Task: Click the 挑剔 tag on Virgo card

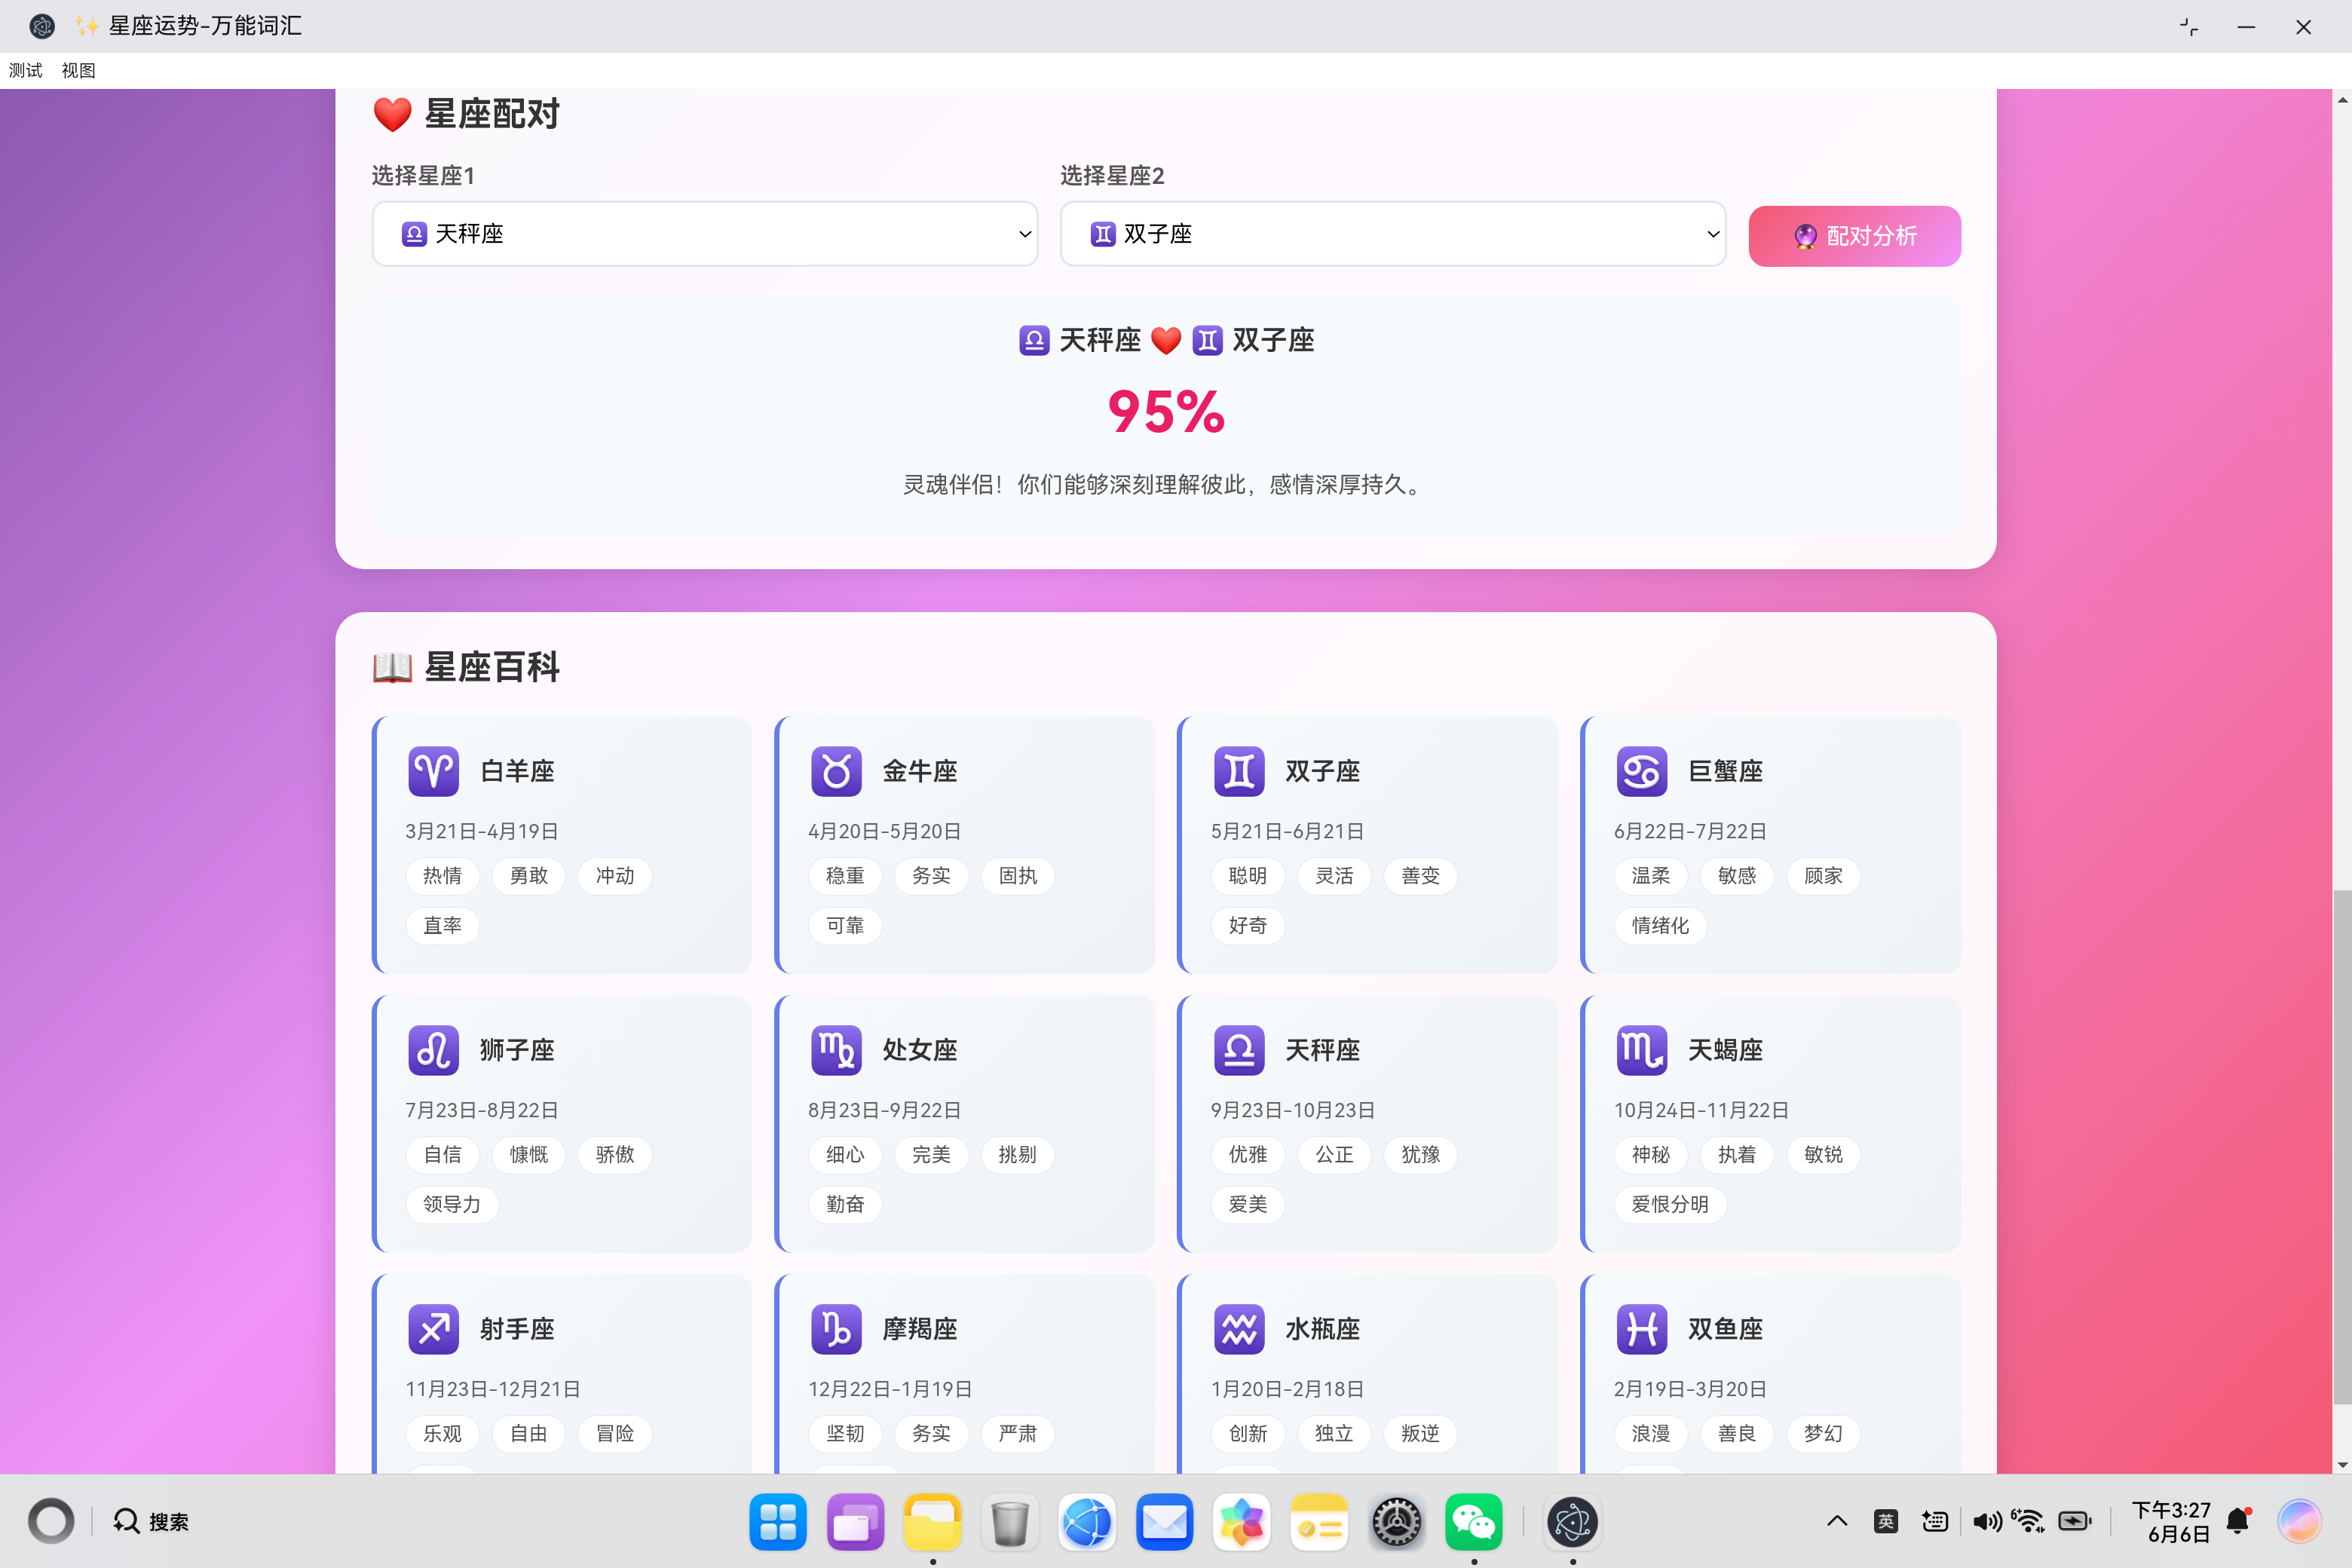Action: click(x=1017, y=1154)
